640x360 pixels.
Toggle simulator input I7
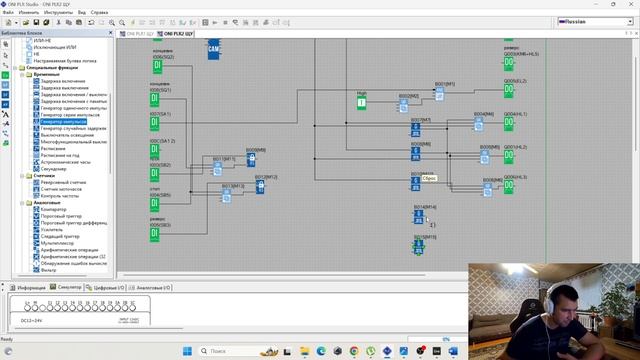pyautogui.click(x=95, y=308)
